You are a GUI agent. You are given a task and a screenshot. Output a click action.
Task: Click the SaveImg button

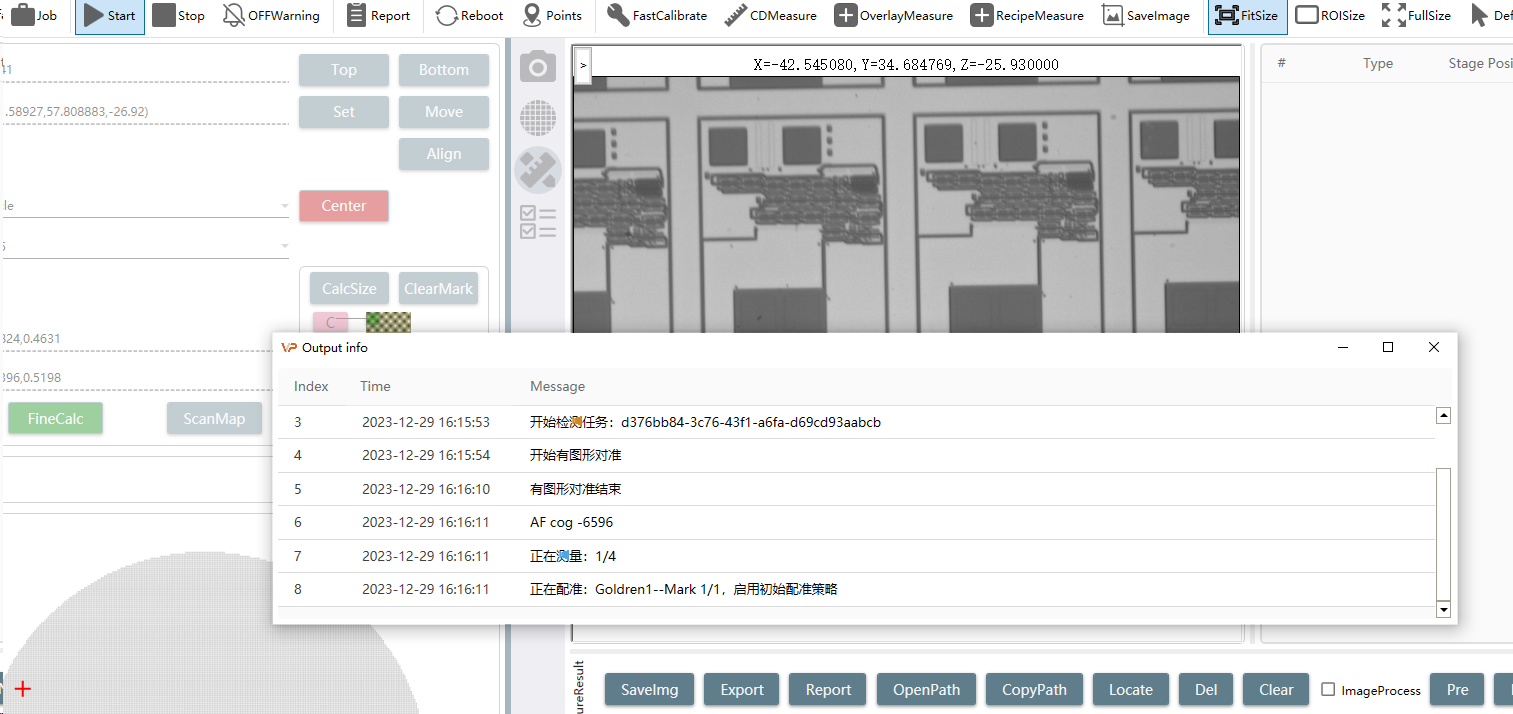coord(650,690)
